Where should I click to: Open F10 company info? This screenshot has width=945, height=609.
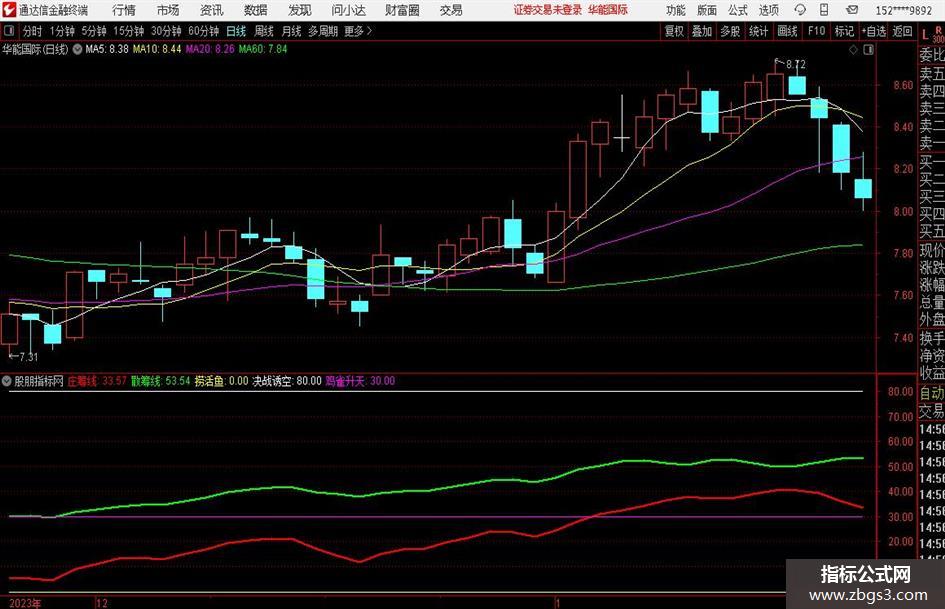click(x=816, y=31)
